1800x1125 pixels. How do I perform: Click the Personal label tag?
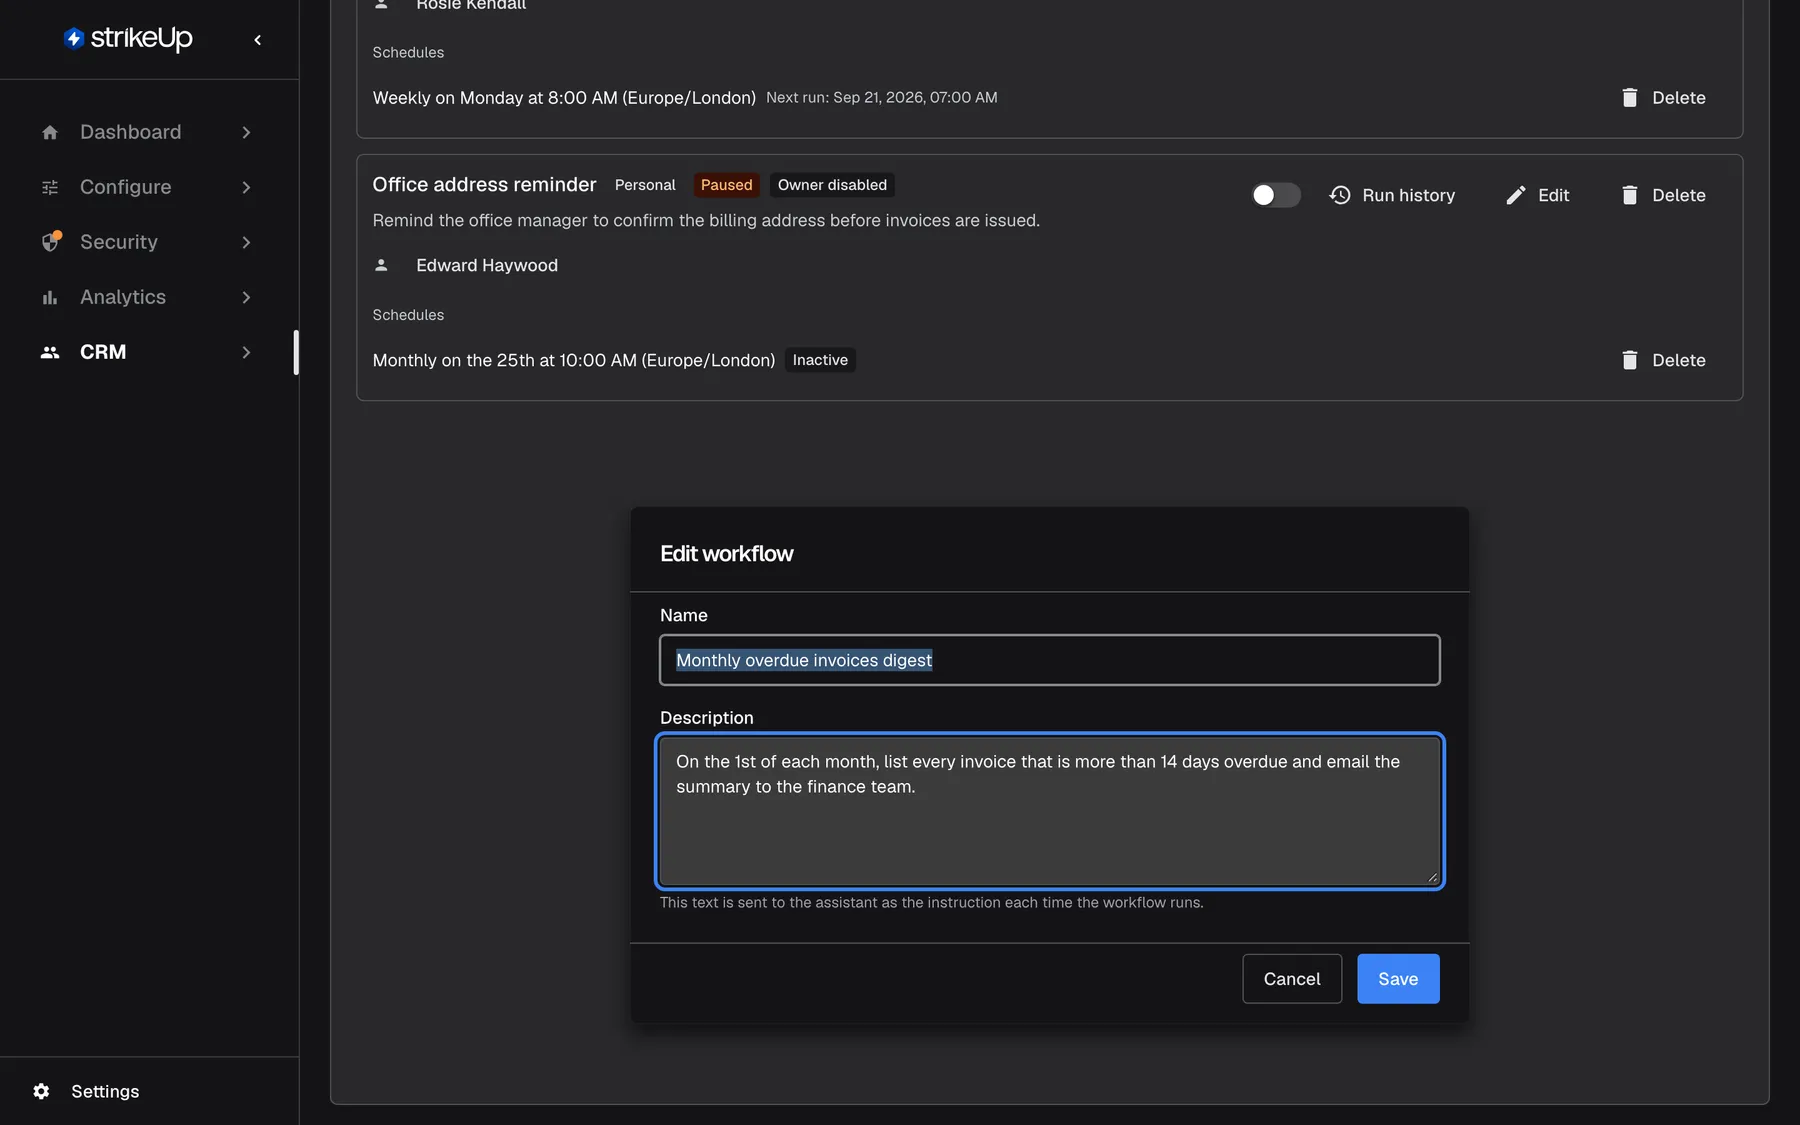coord(645,185)
